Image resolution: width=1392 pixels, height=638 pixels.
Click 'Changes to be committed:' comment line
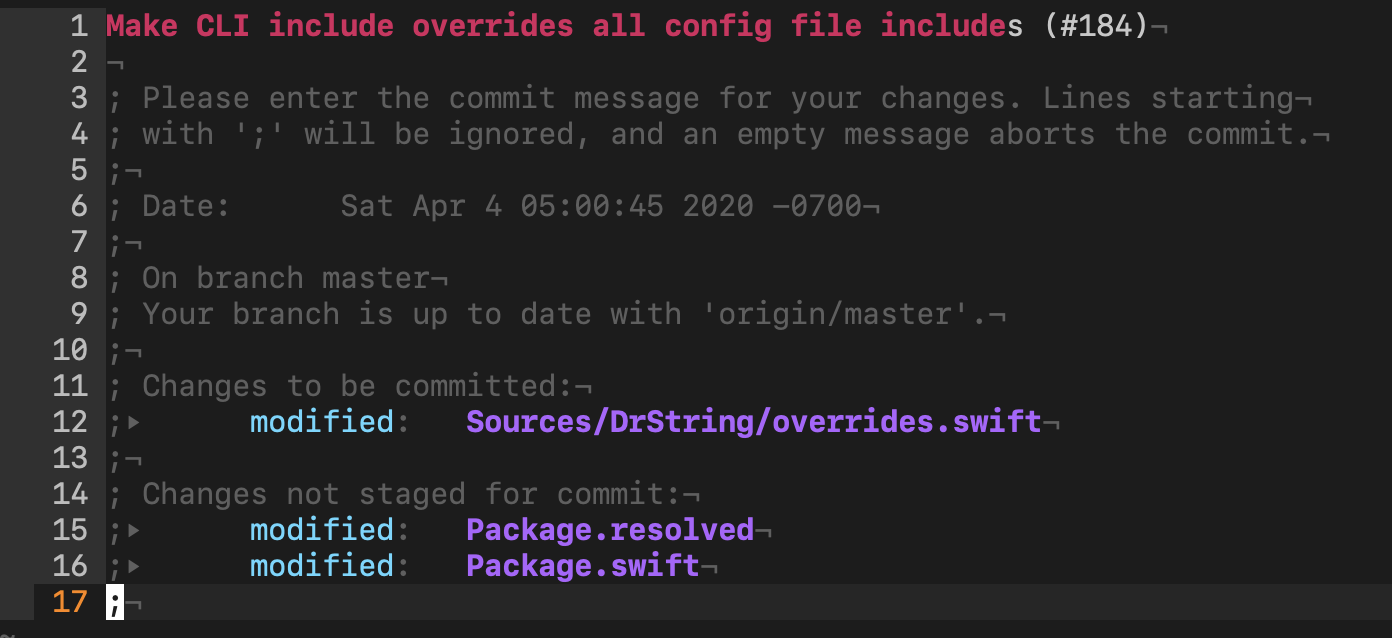(x=359, y=386)
